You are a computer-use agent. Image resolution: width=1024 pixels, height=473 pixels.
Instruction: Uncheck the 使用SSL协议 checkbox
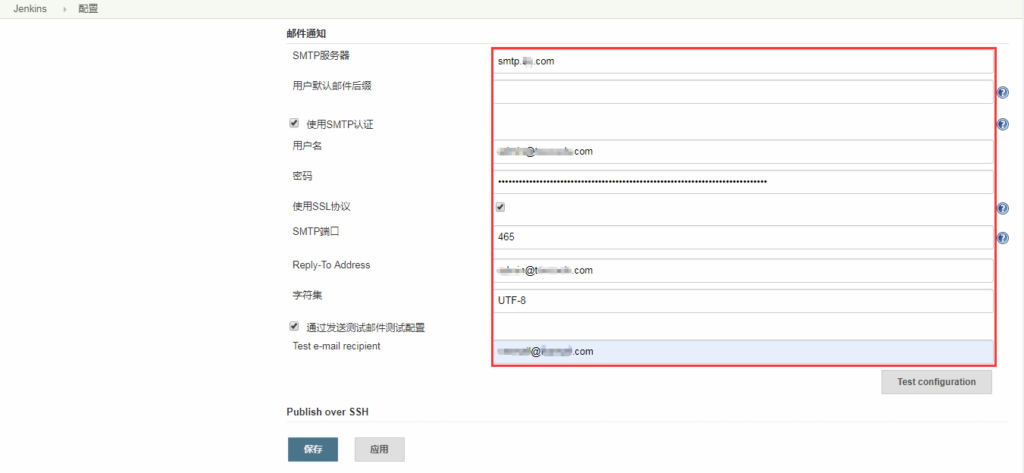[500, 207]
